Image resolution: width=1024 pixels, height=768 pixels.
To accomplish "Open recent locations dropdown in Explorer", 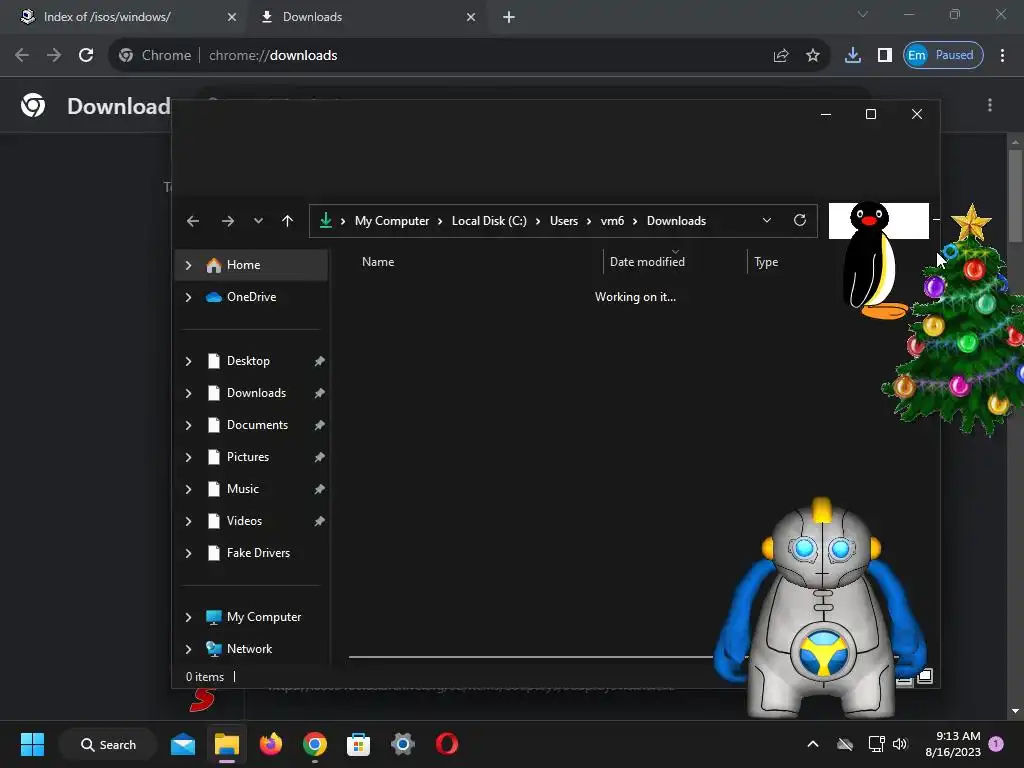I will coord(259,221).
